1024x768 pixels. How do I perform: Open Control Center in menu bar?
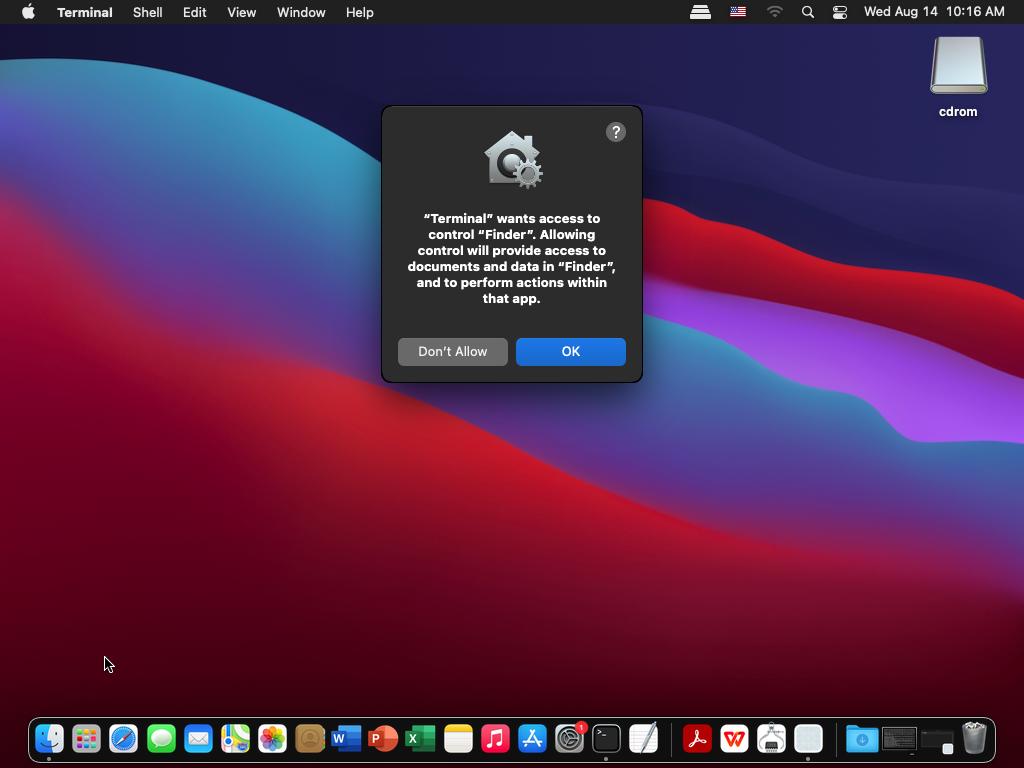840,12
